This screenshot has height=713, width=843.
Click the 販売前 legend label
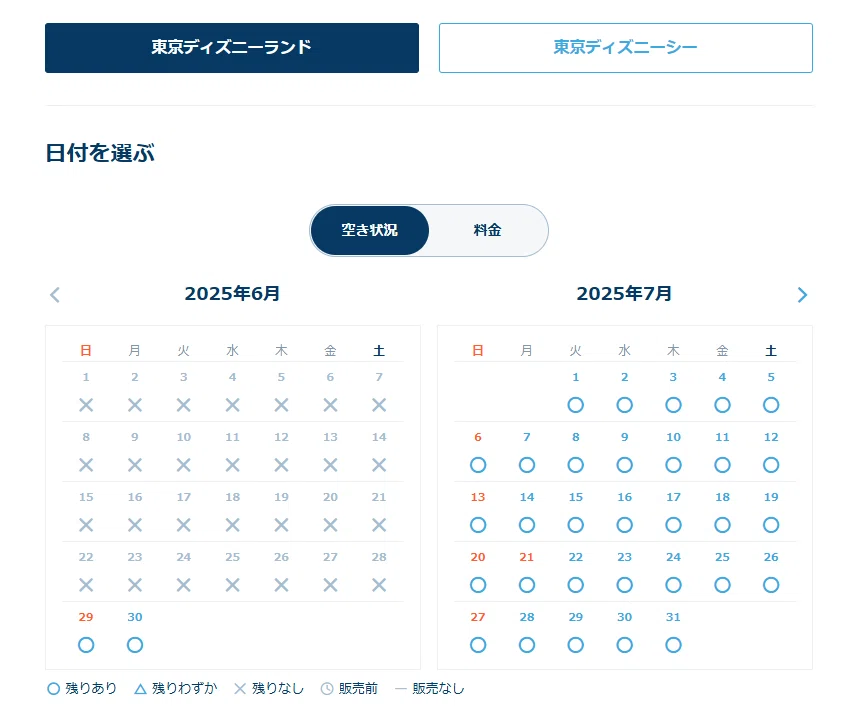pos(358,688)
